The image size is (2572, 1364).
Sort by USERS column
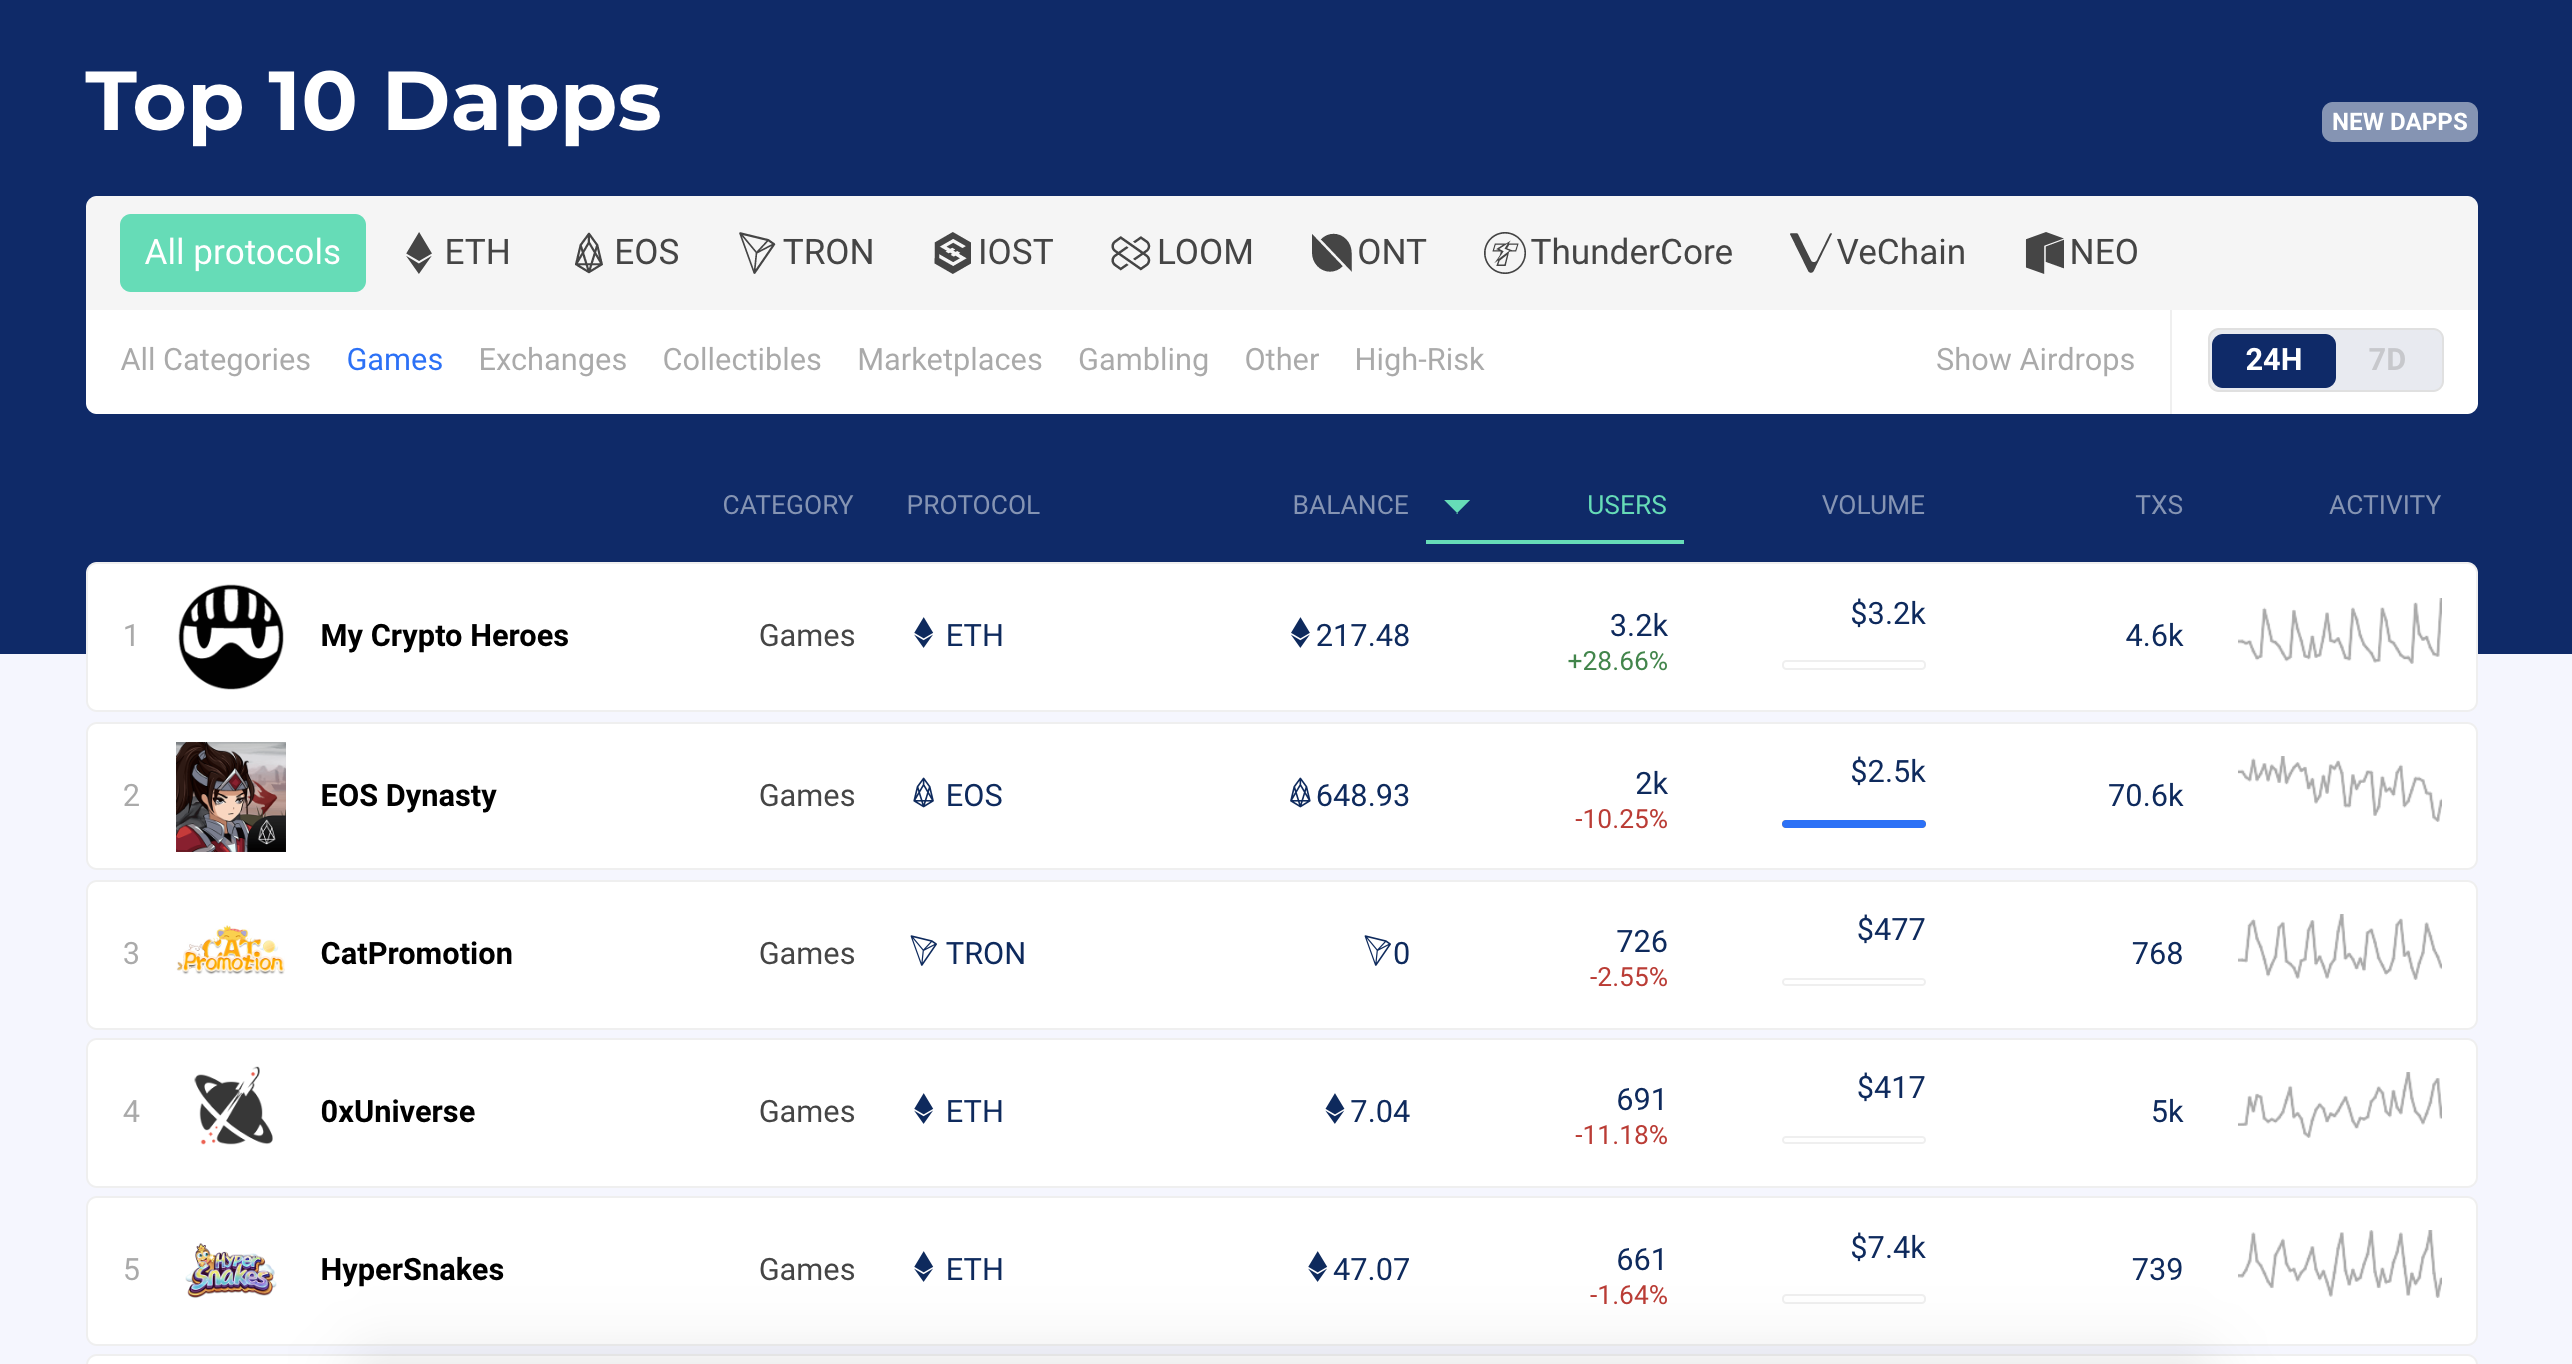coord(1627,505)
